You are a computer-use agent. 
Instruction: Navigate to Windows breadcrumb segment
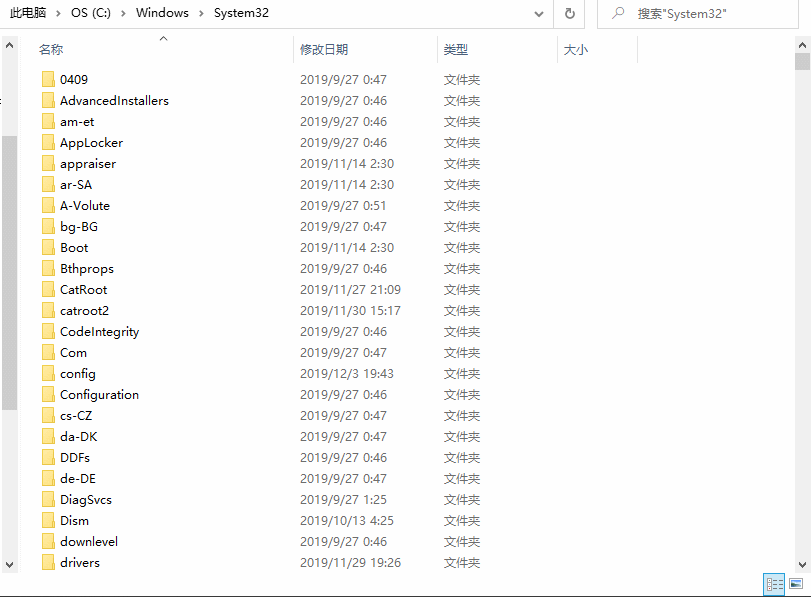(162, 13)
